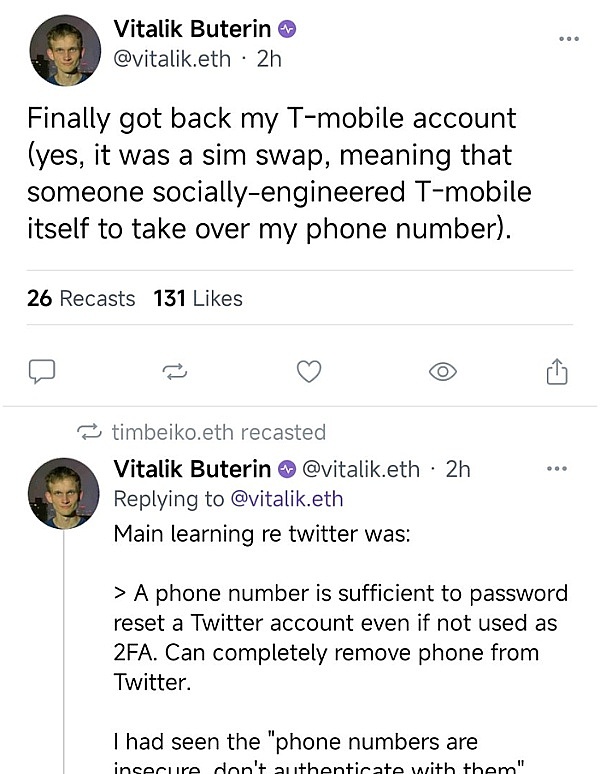
Task: Open the avatar on the reply post
Action: [x=64, y=493]
